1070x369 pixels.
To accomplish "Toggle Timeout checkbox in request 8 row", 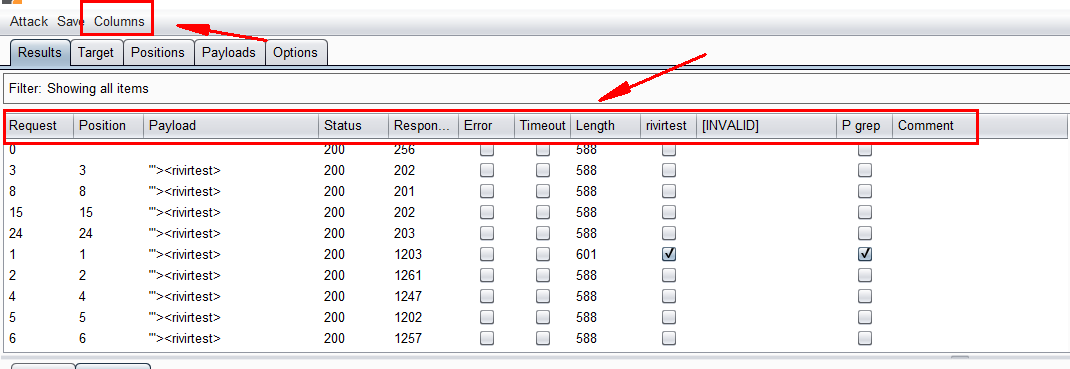I will click(543, 191).
